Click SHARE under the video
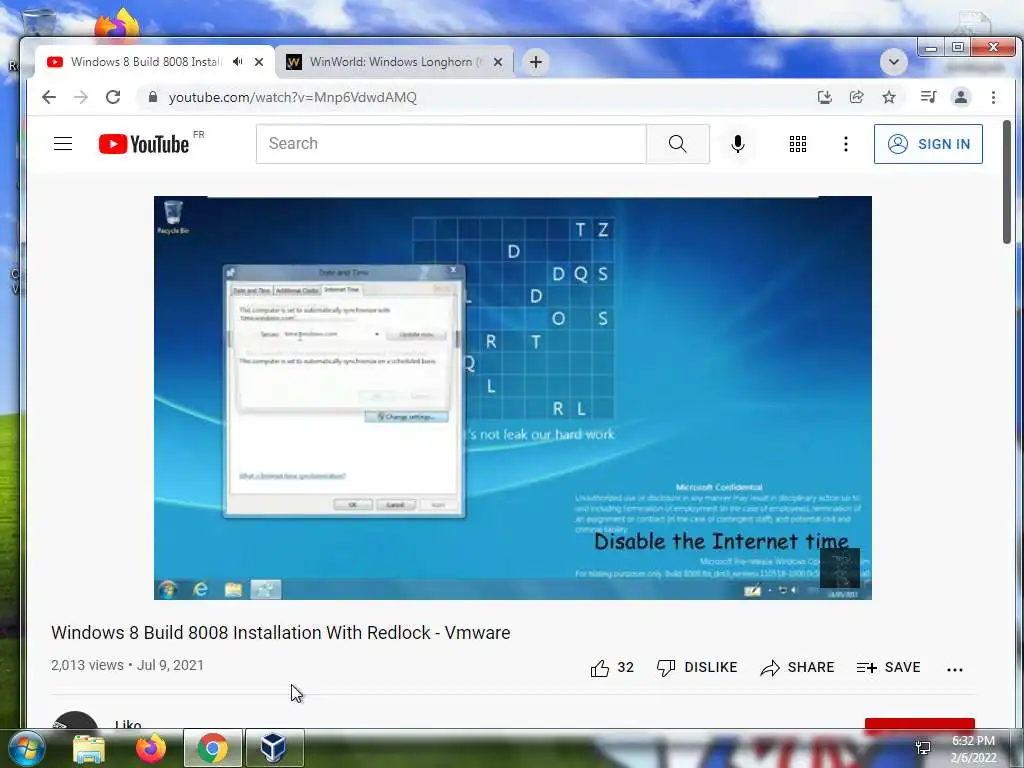The height and width of the screenshot is (768, 1024). point(797,667)
